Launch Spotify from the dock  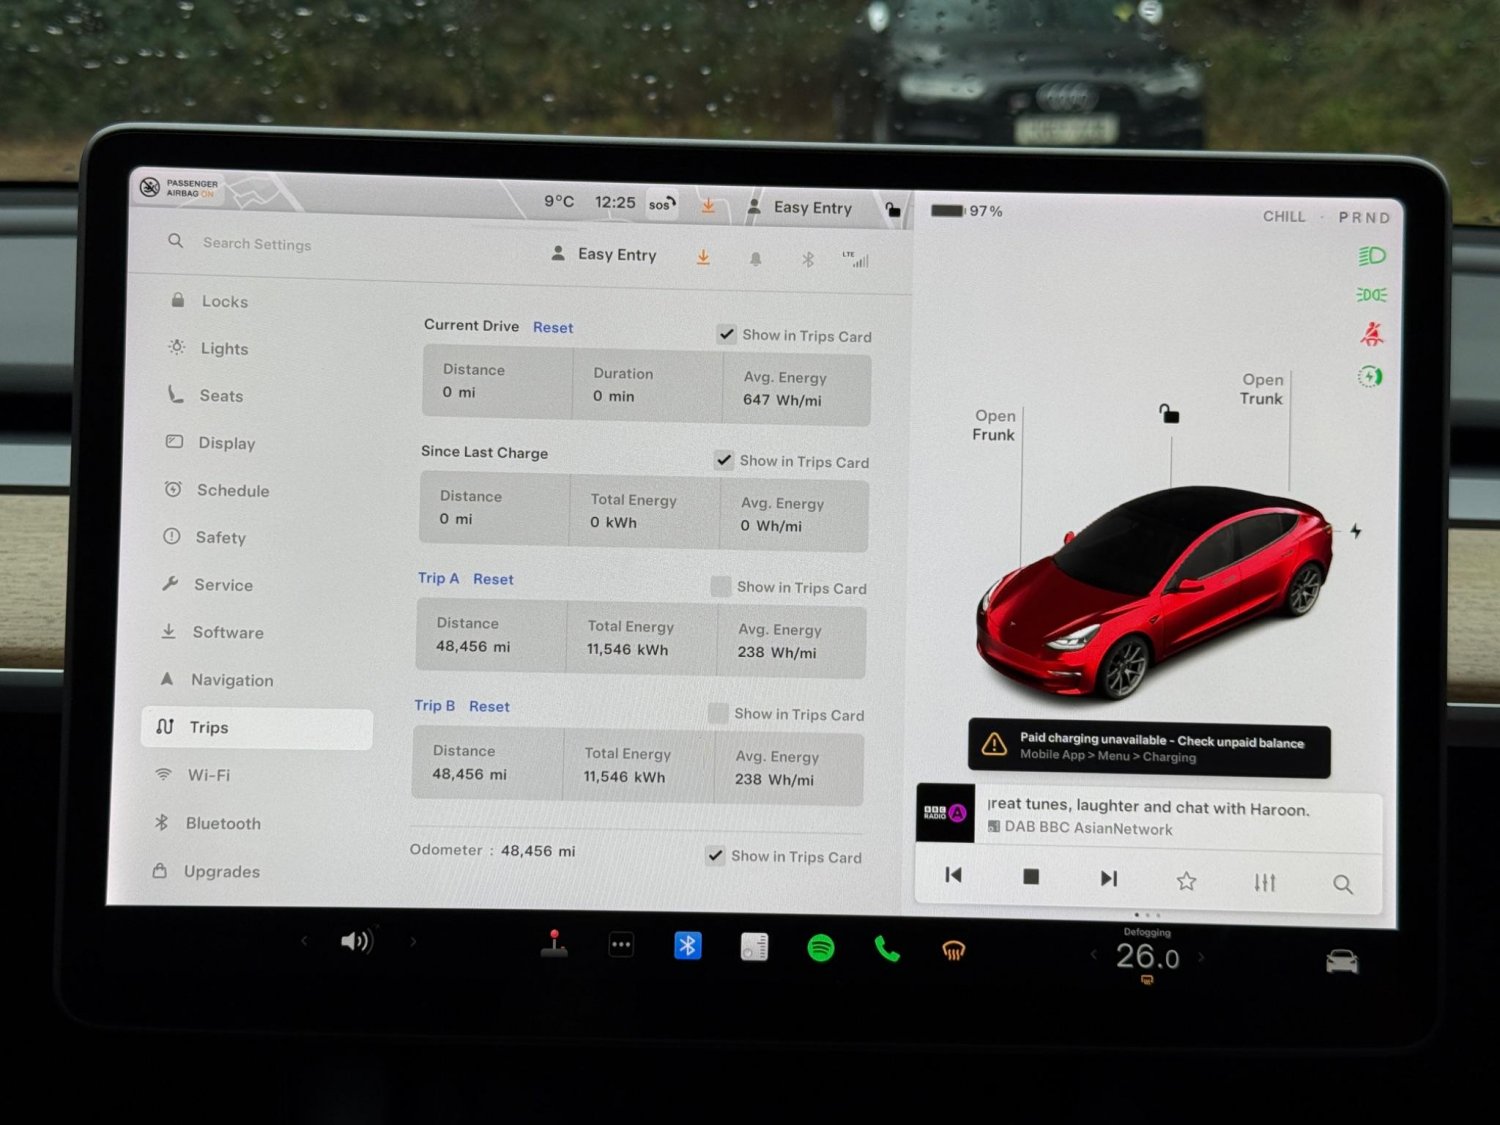tap(821, 948)
